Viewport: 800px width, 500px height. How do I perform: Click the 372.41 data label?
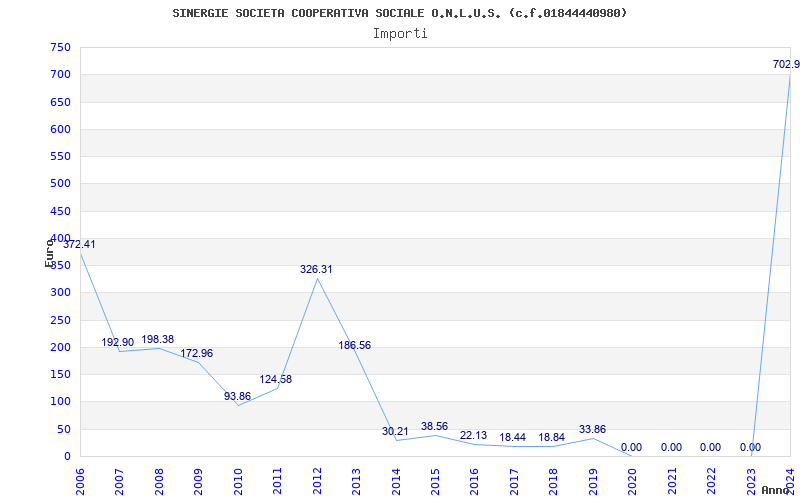[x=79, y=244]
